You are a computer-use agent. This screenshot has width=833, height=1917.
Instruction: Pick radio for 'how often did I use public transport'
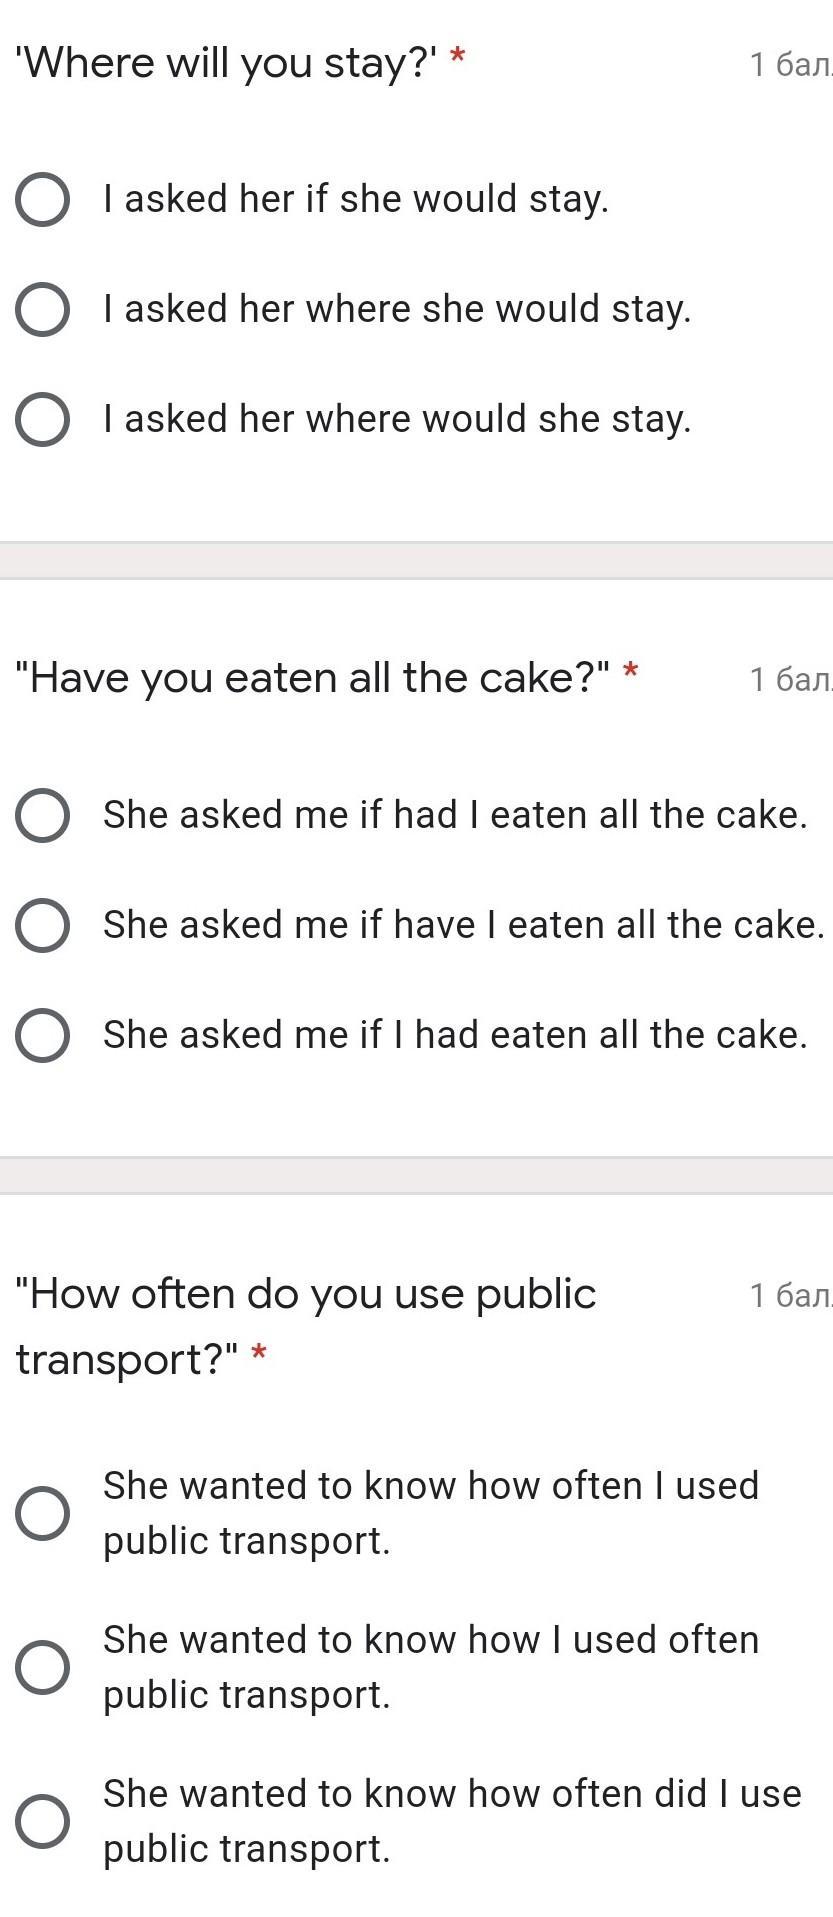tap(42, 1821)
